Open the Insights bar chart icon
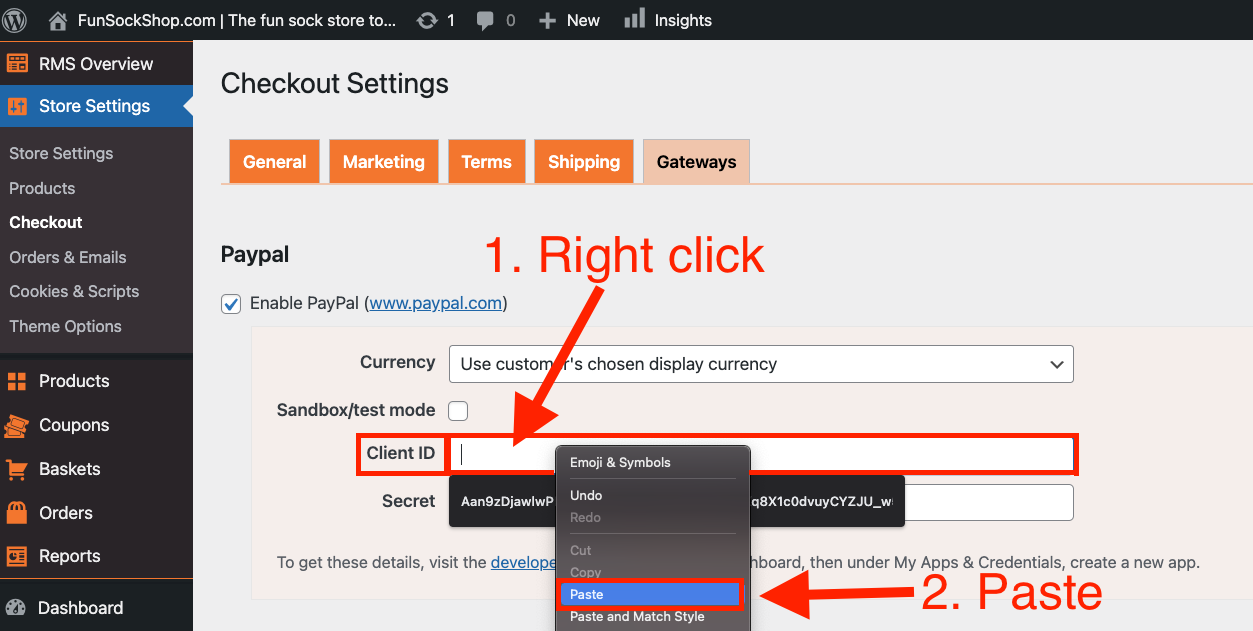 pos(634,19)
